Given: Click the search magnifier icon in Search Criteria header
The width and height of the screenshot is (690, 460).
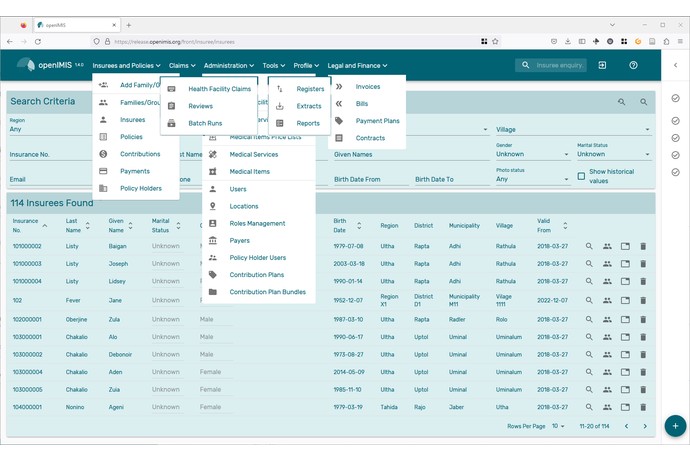Looking at the screenshot, I should 643,102.
